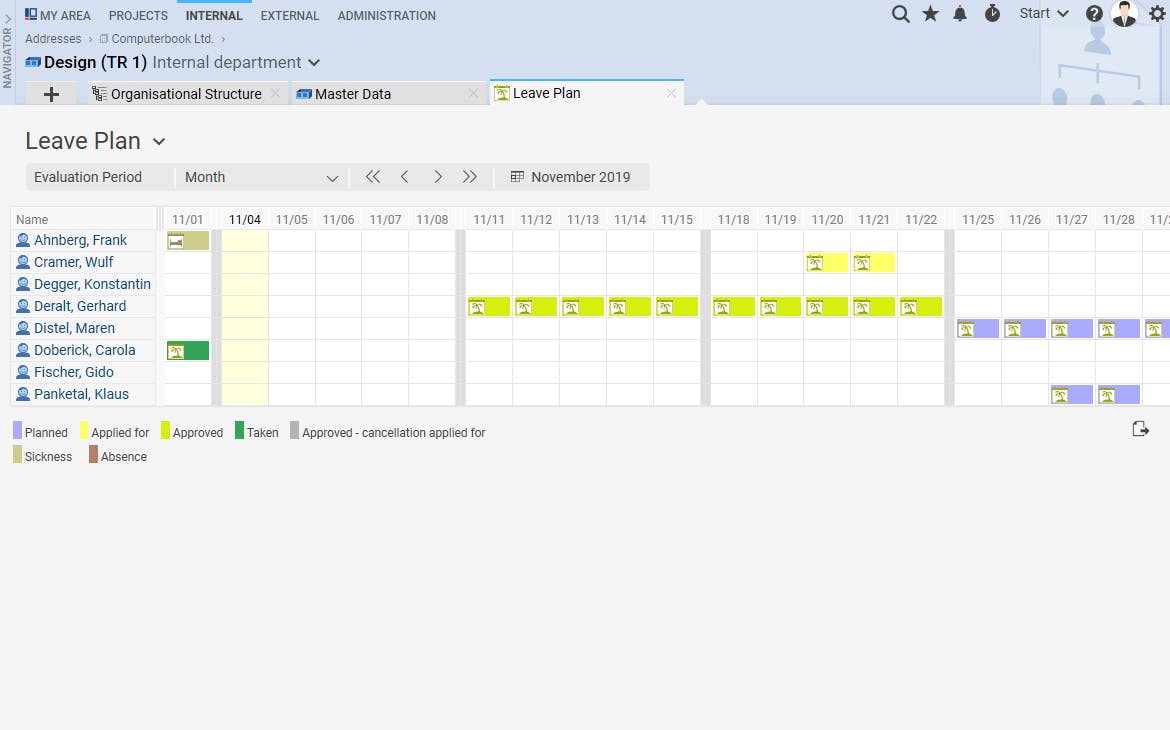
Task: Select Ahnberg's sickness entry on 11/01
Action: pyautogui.click(x=188, y=240)
